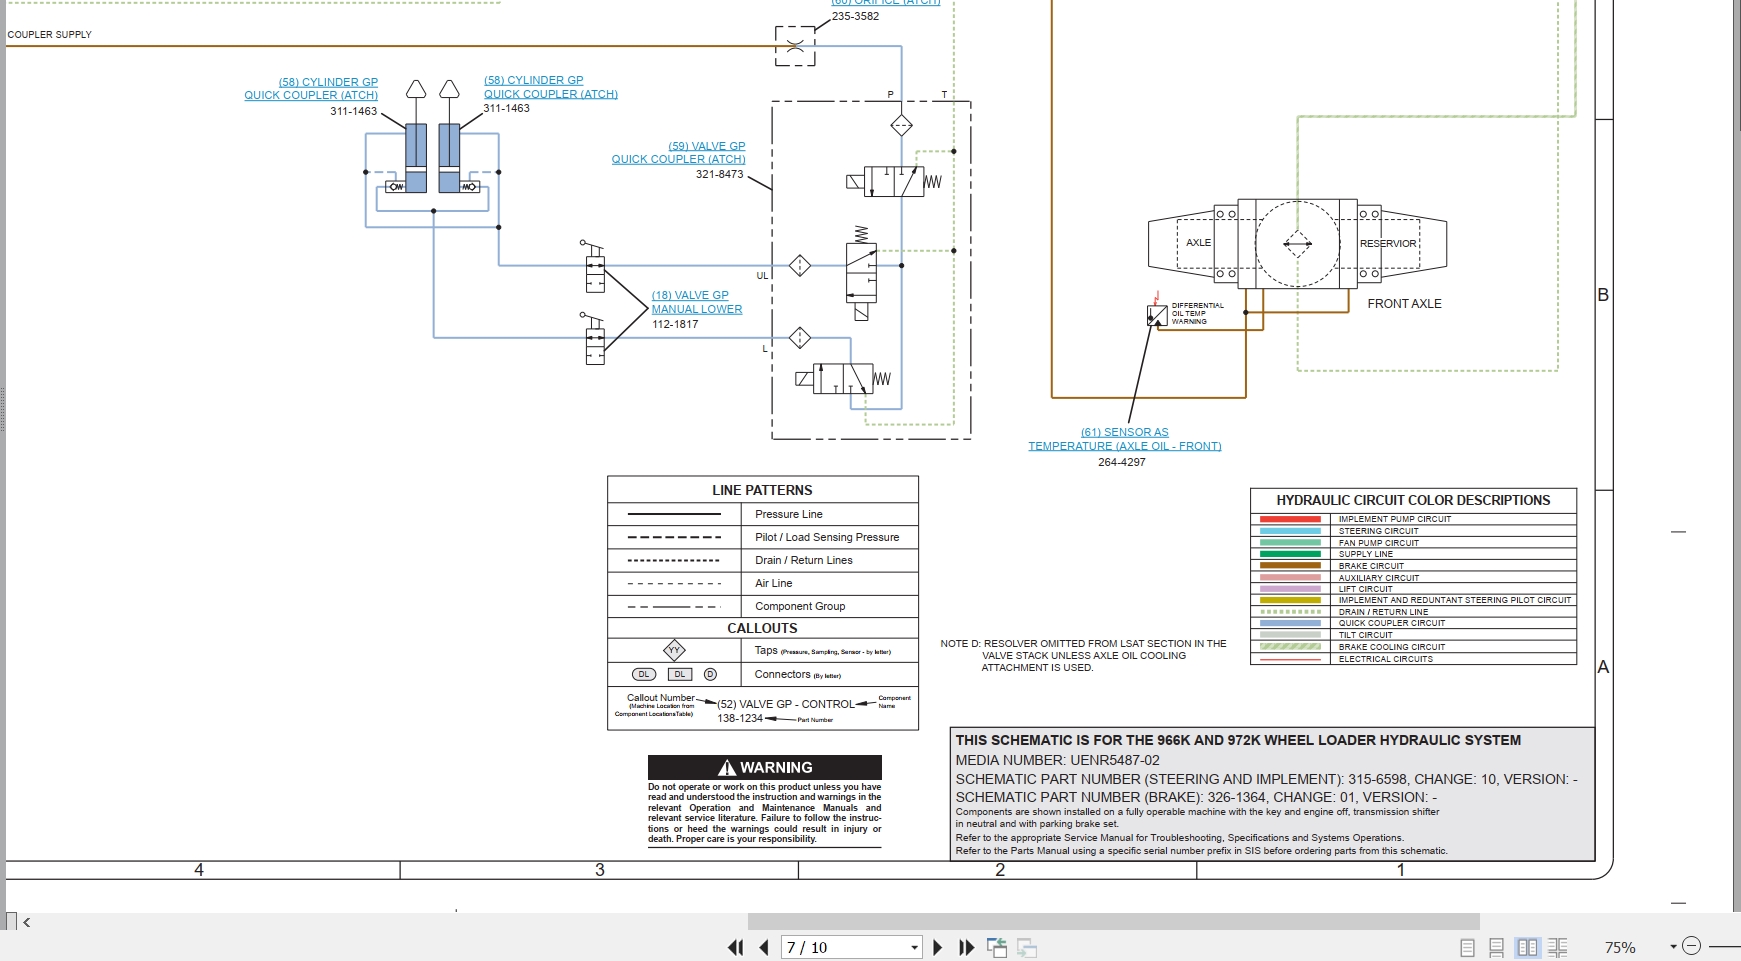
Task: Click the 75% zoom value
Action: pos(1620,948)
